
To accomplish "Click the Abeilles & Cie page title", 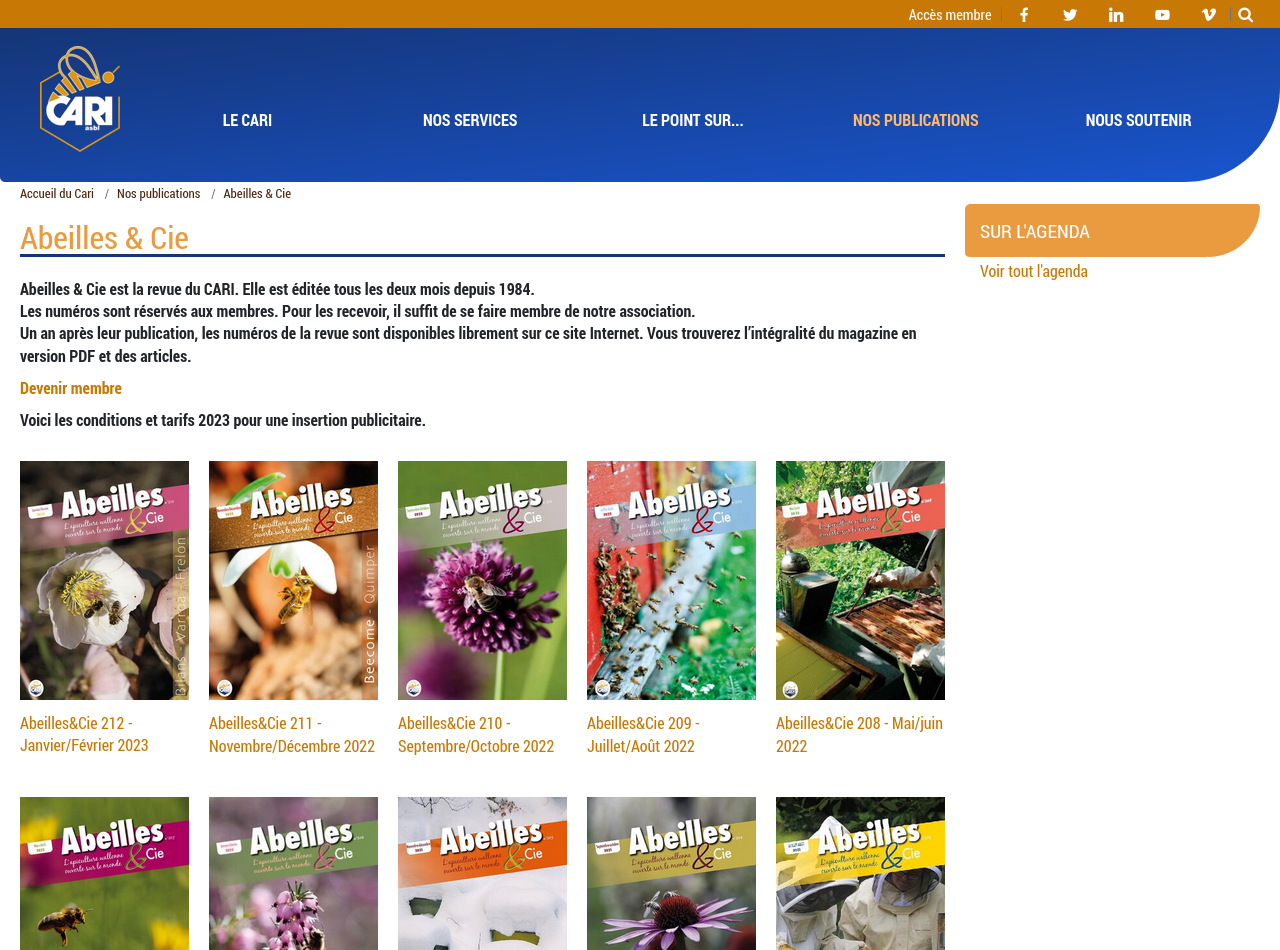I will [x=104, y=237].
